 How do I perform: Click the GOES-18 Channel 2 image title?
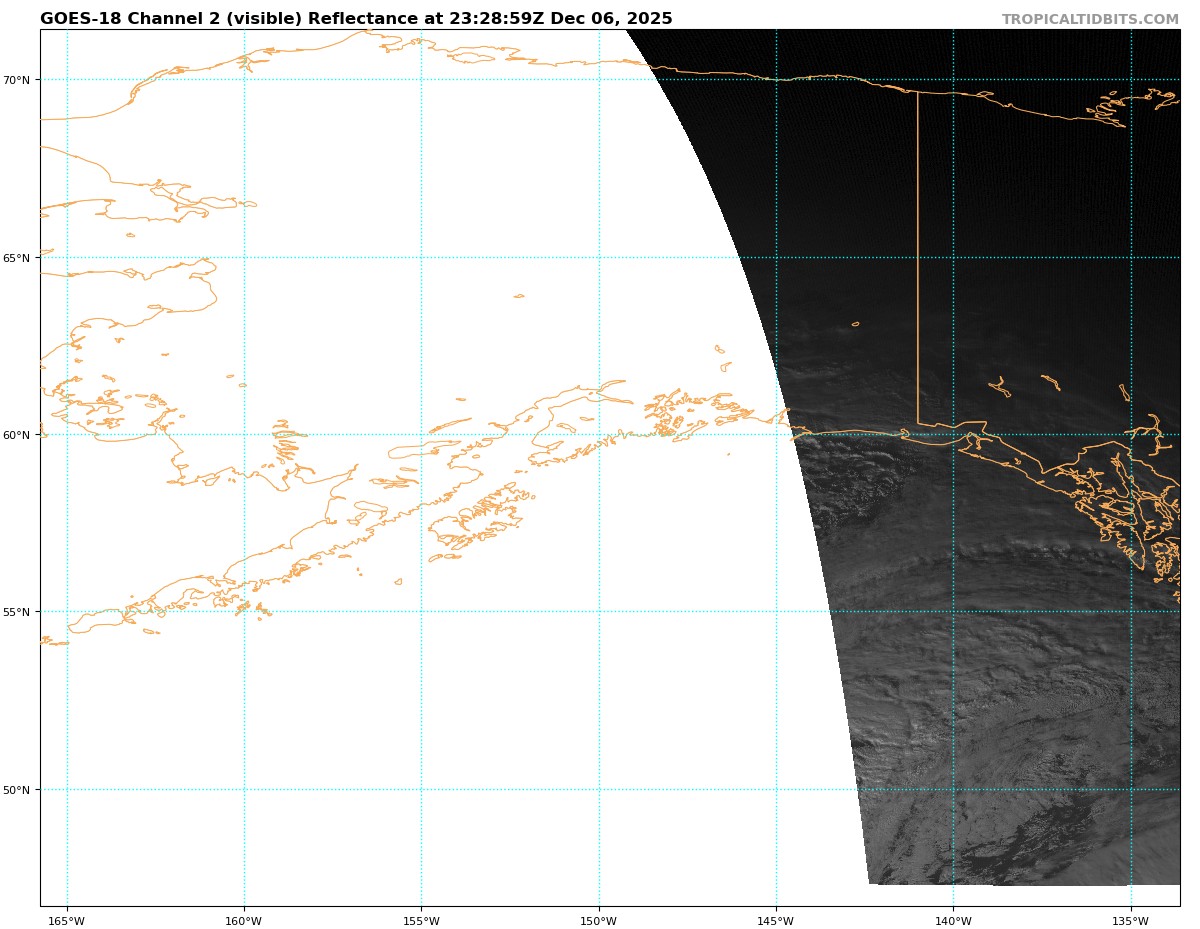click(x=356, y=19)
